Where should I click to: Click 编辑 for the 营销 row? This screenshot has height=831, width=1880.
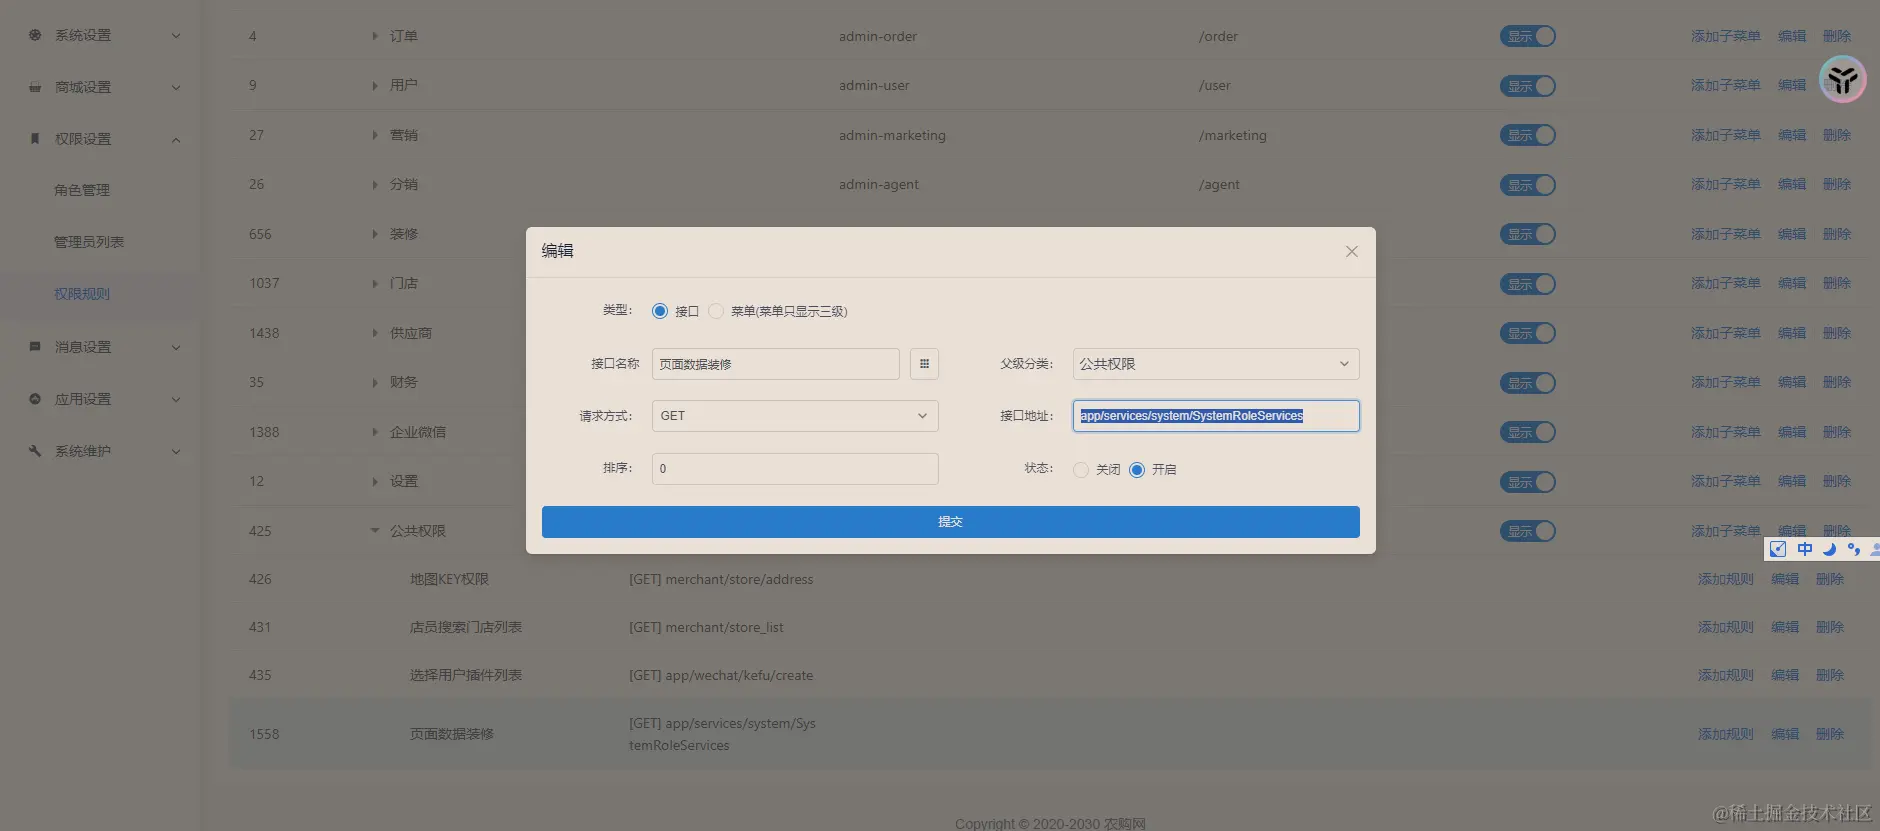pos(1792,135)
